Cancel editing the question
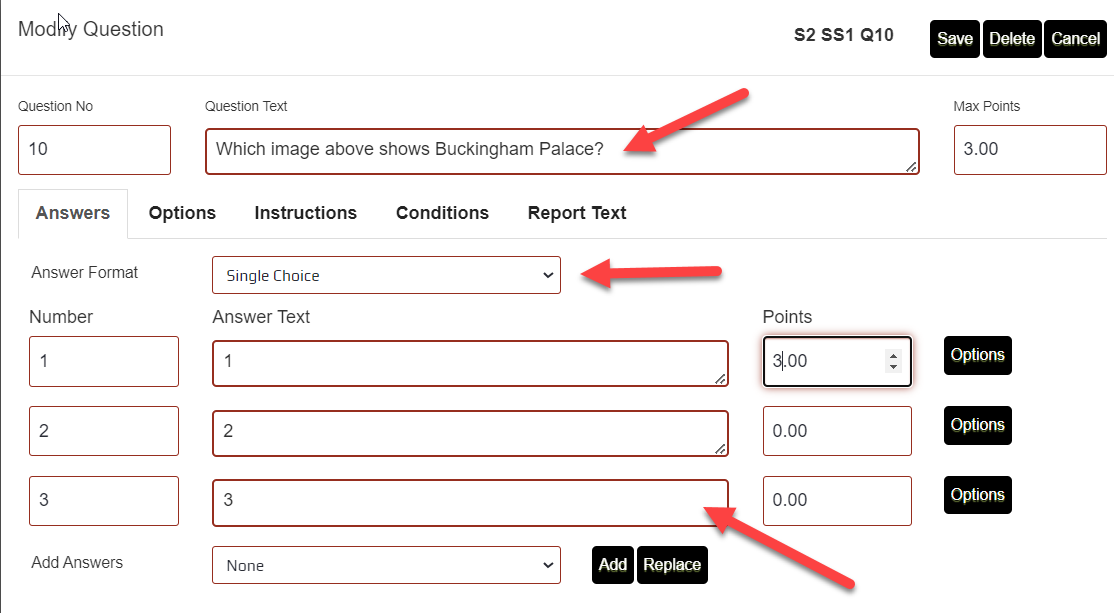Image resolution: width=1114 pixels, height=613 pixels. [1075, 38]
